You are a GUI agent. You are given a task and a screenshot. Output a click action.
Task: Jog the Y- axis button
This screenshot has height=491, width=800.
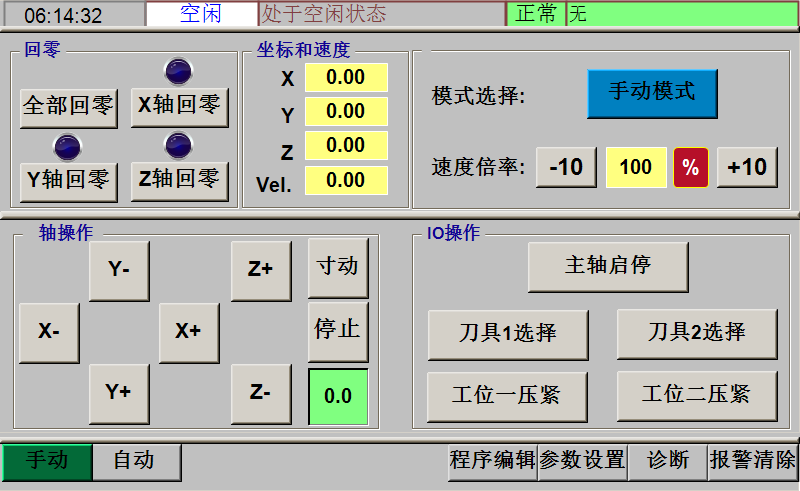pyautogui.click(x=119, y=270)
